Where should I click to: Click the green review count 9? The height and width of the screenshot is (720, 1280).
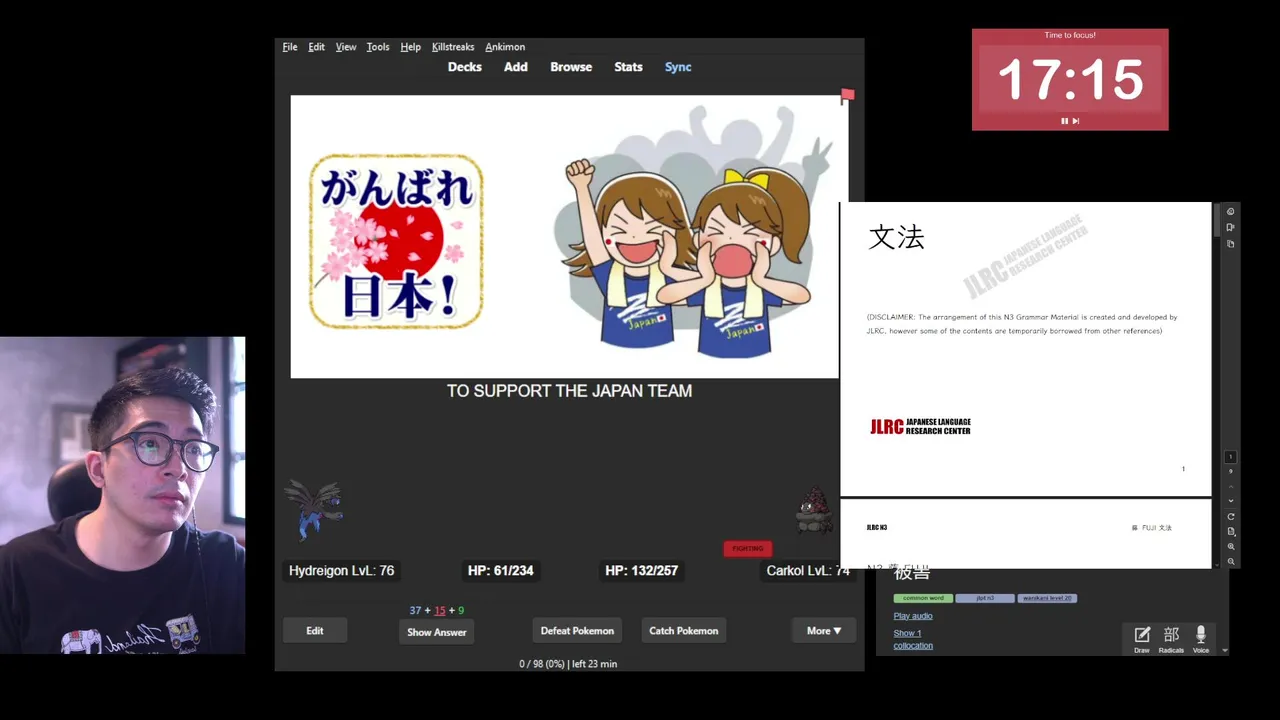click(461, 610)
